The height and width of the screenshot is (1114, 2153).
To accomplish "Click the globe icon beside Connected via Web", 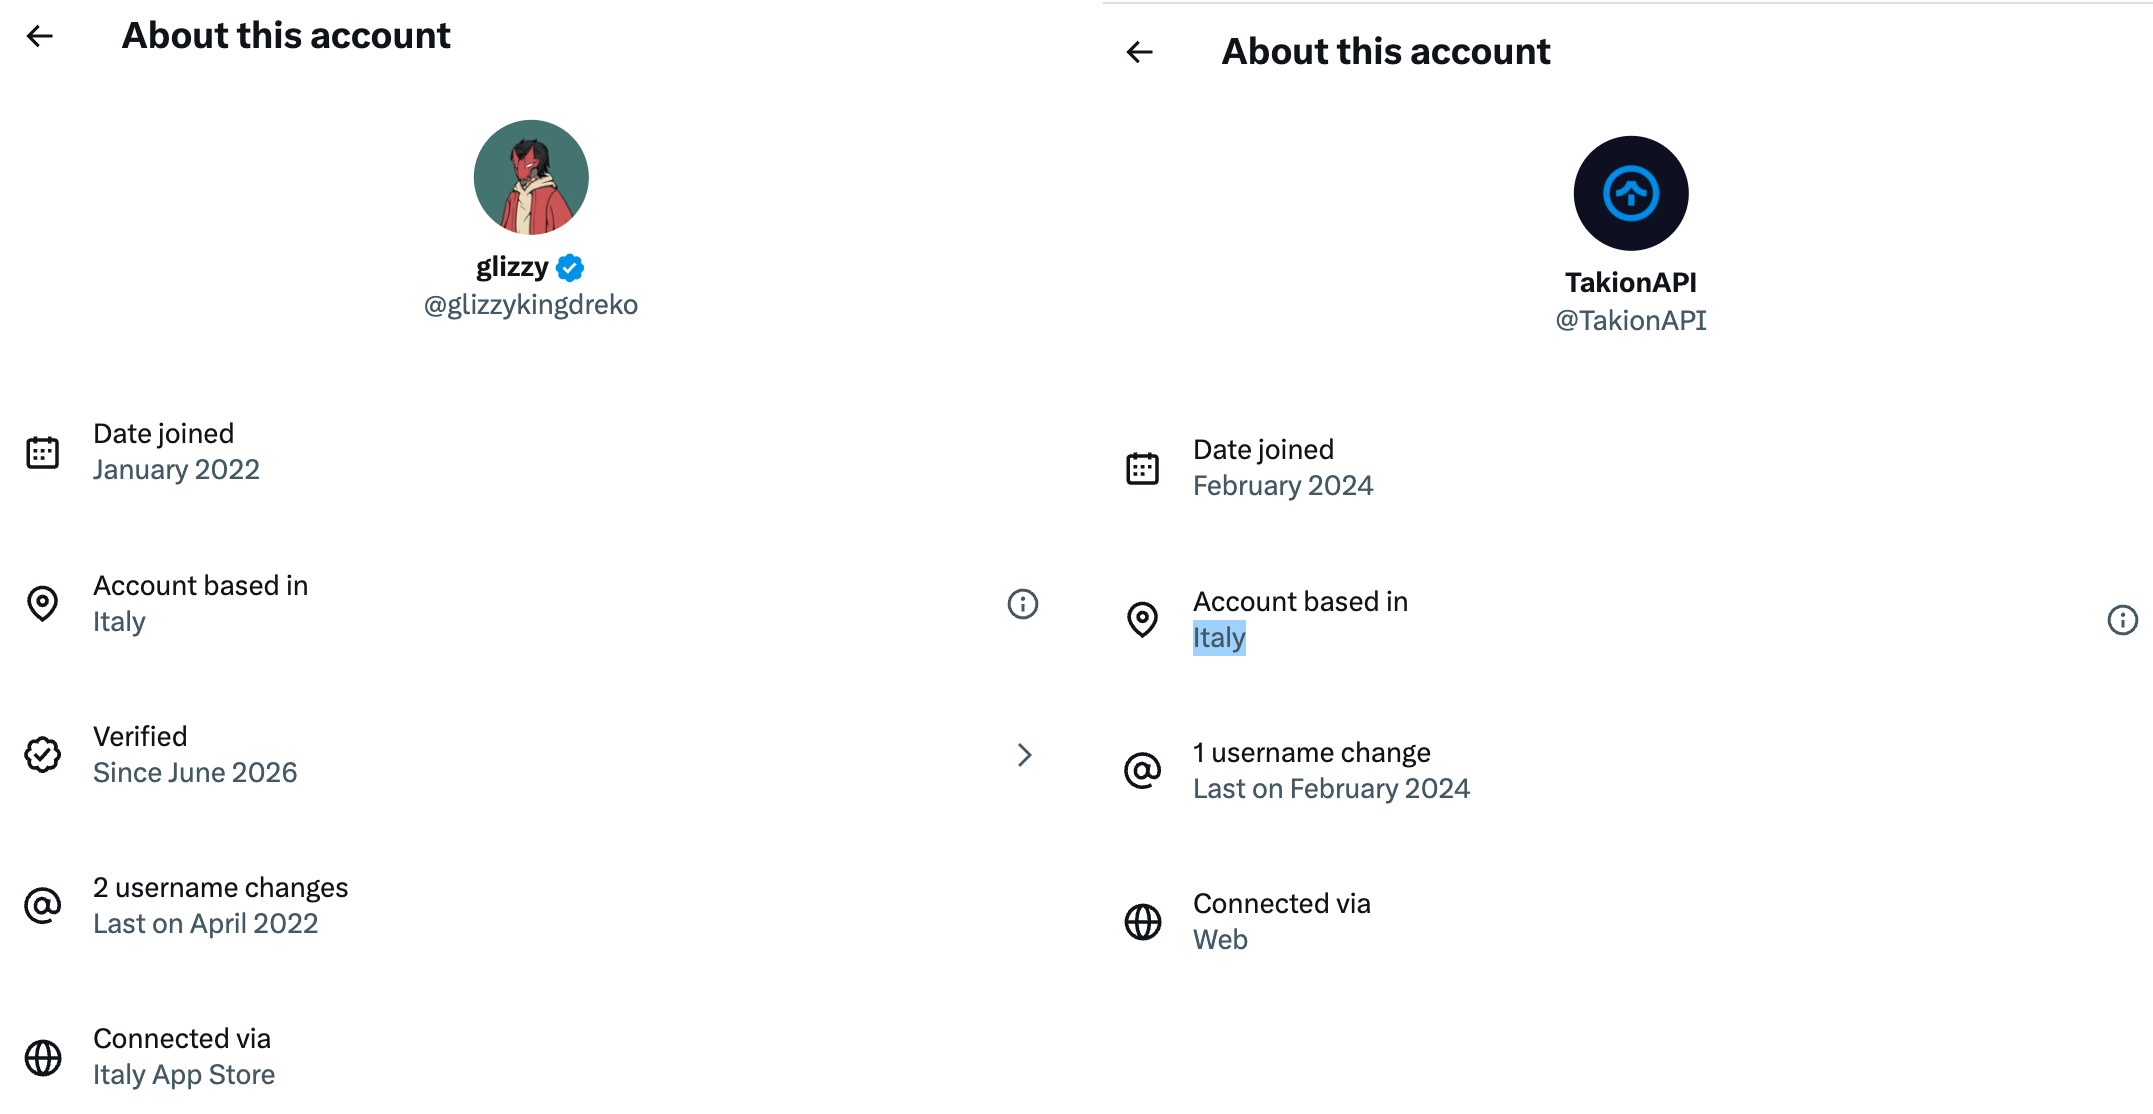I will click(x=1142, y=922).
